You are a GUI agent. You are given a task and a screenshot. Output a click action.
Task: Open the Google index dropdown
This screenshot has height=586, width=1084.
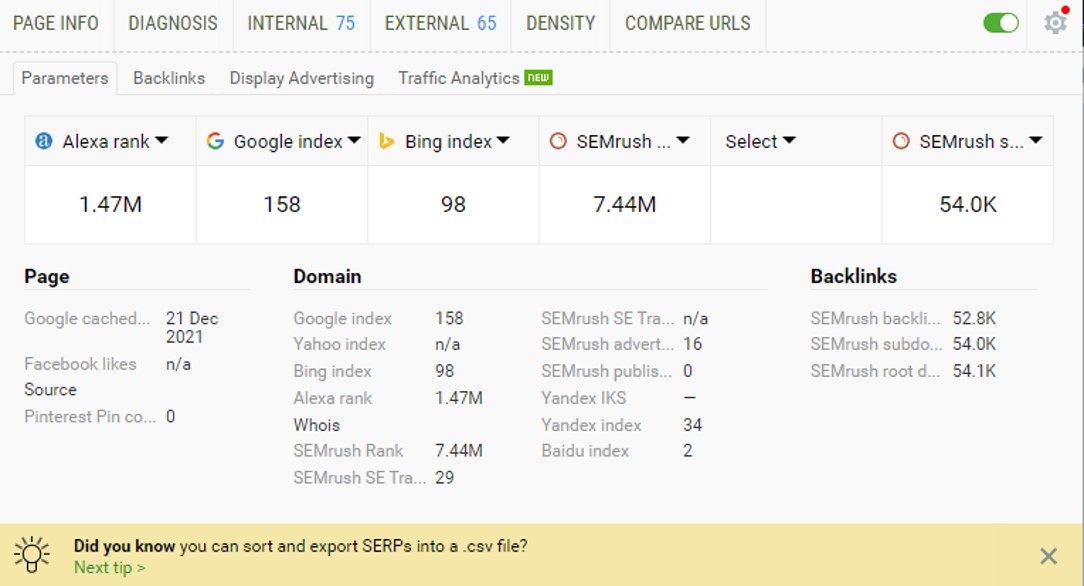354,140
